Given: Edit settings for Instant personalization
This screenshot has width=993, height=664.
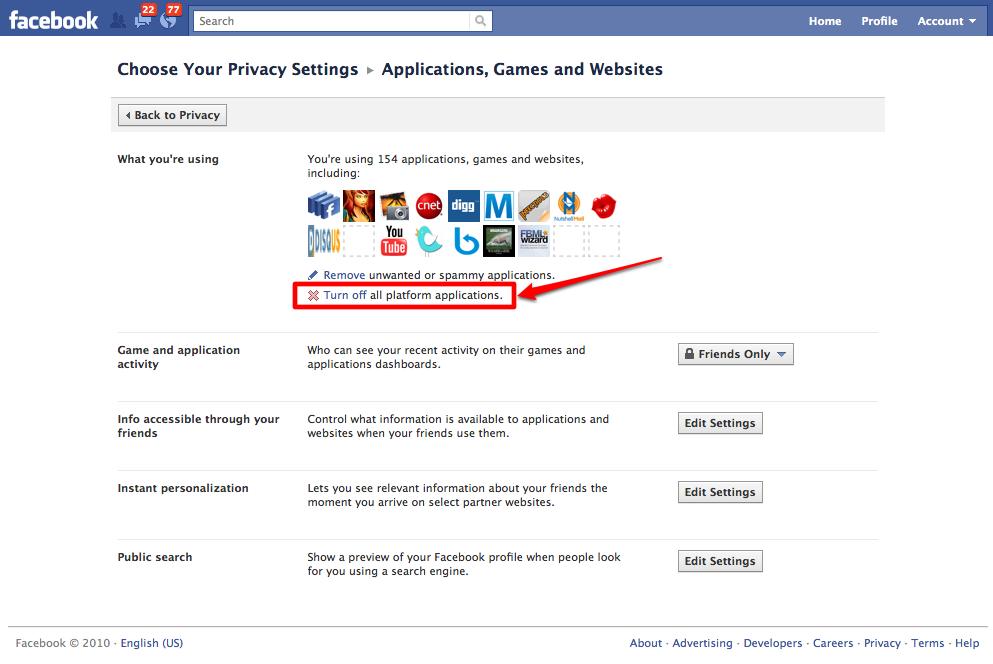Looking at the screenshot, I should point(720,492).
